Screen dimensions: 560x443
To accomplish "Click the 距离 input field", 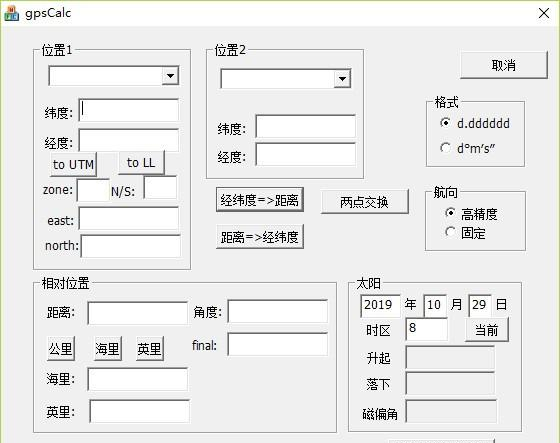I will click(138, 313).
